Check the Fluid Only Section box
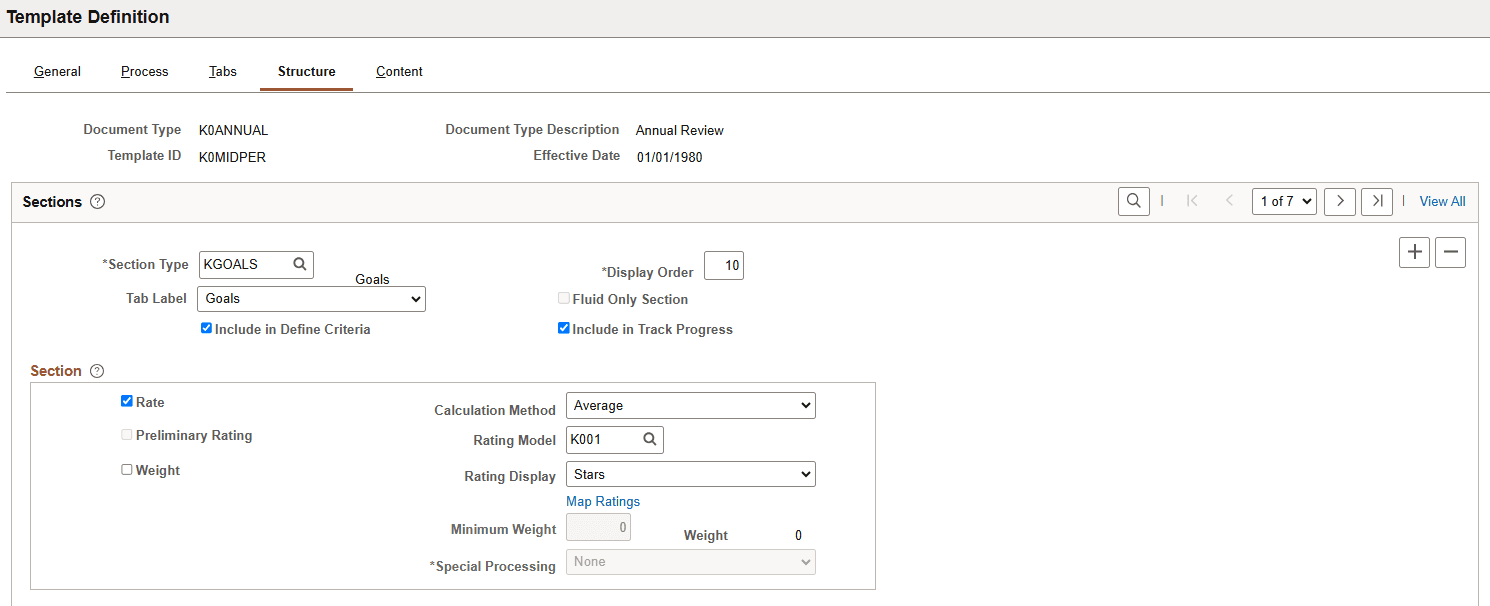The width and height of the screenshot is (1490, 606). [x=563, y=298]
